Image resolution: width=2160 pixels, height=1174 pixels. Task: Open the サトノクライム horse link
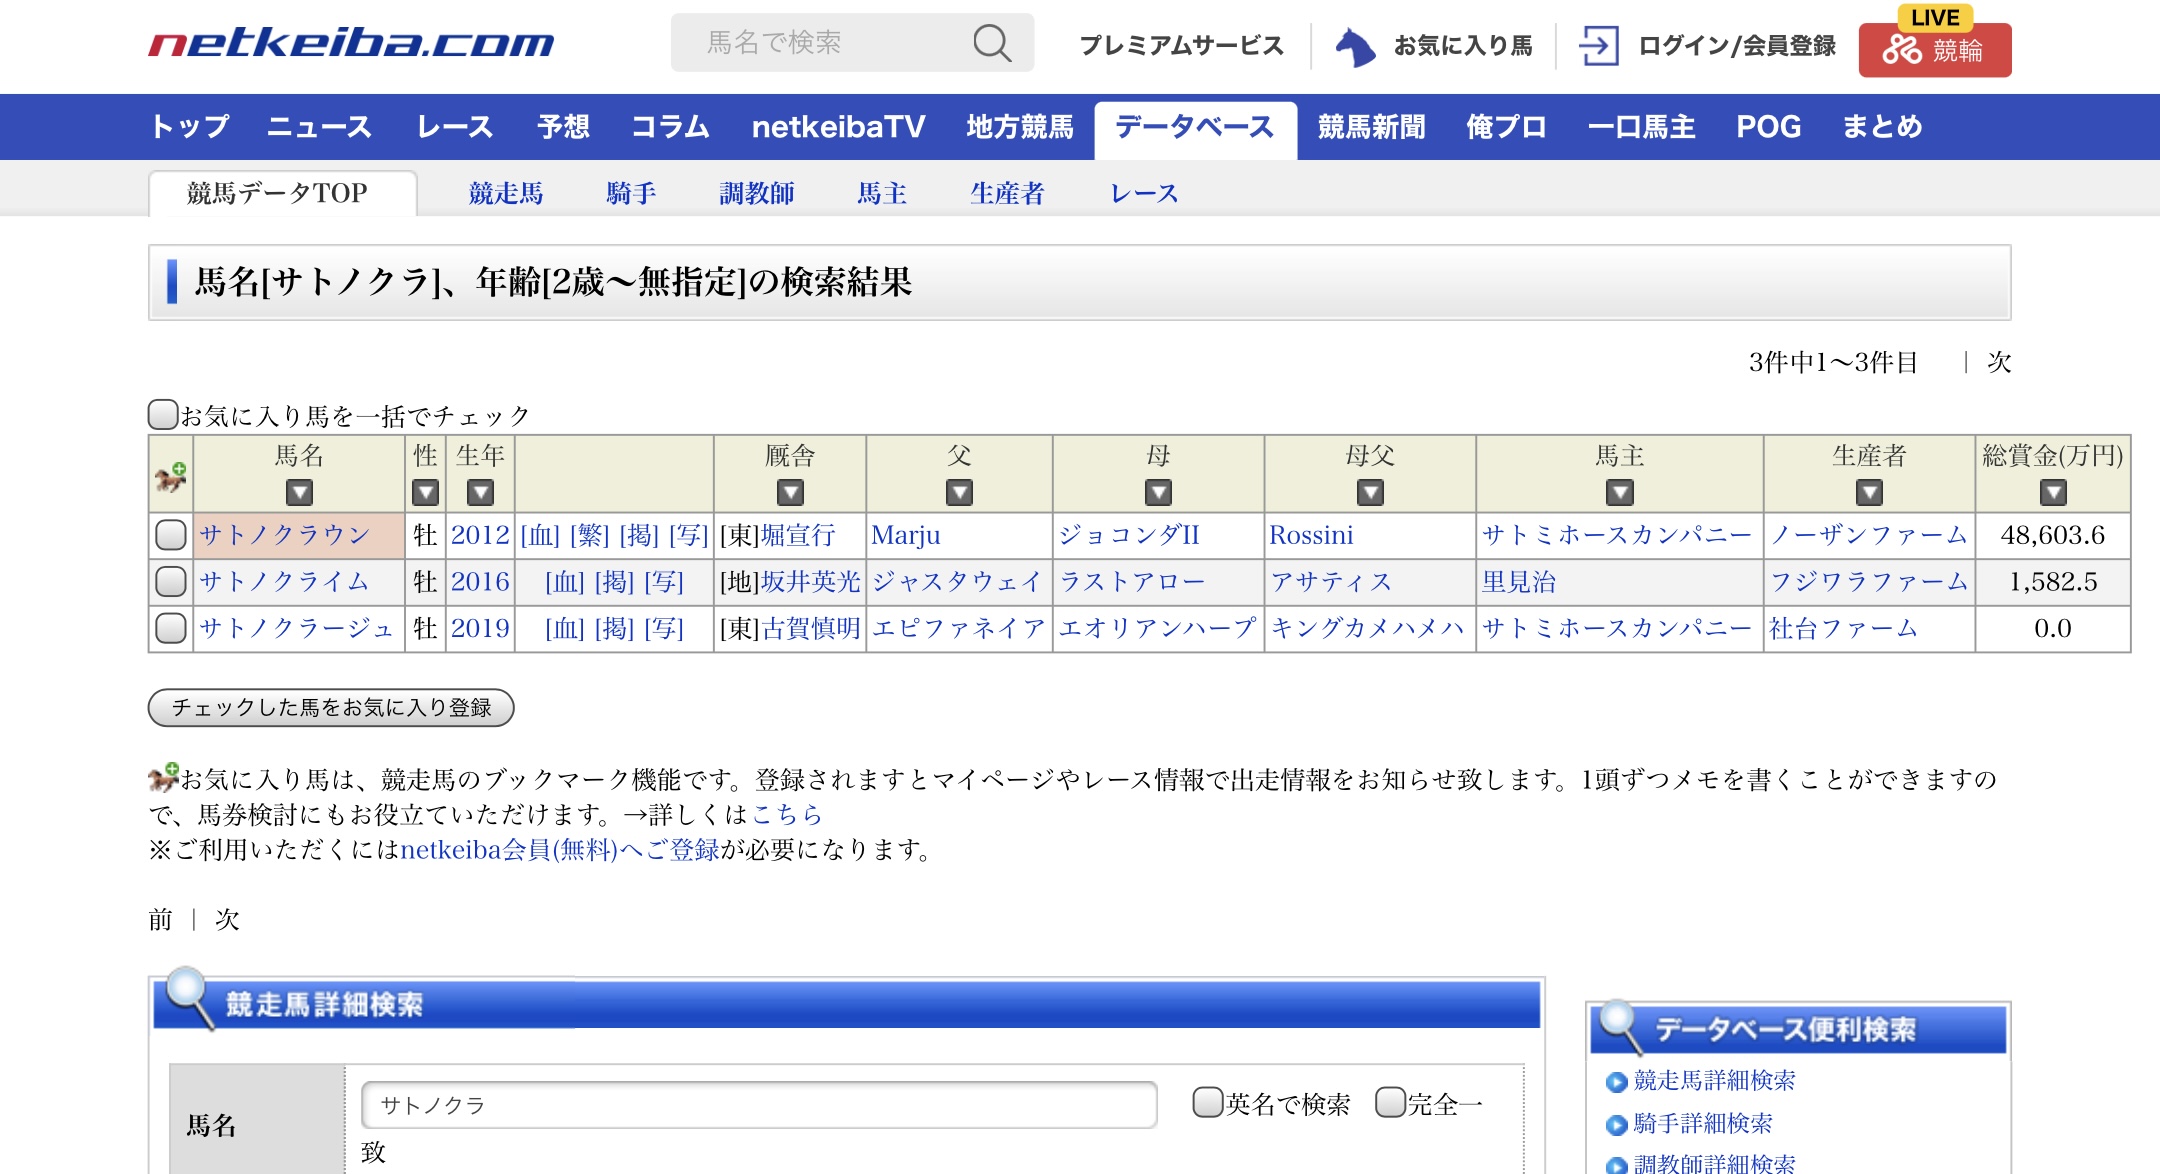[284, 582]
